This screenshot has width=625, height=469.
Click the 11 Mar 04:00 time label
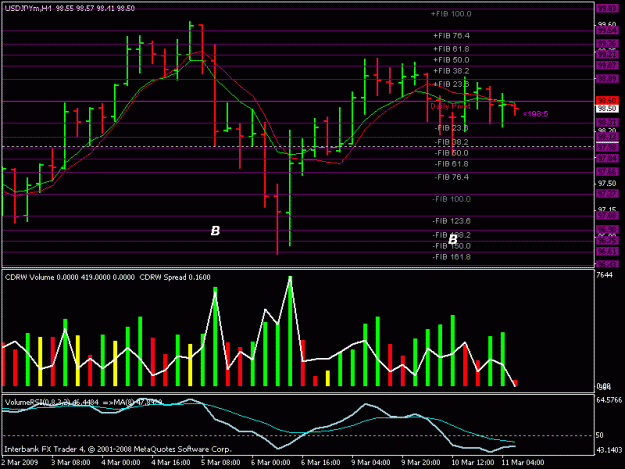click(x=523, y=463)
